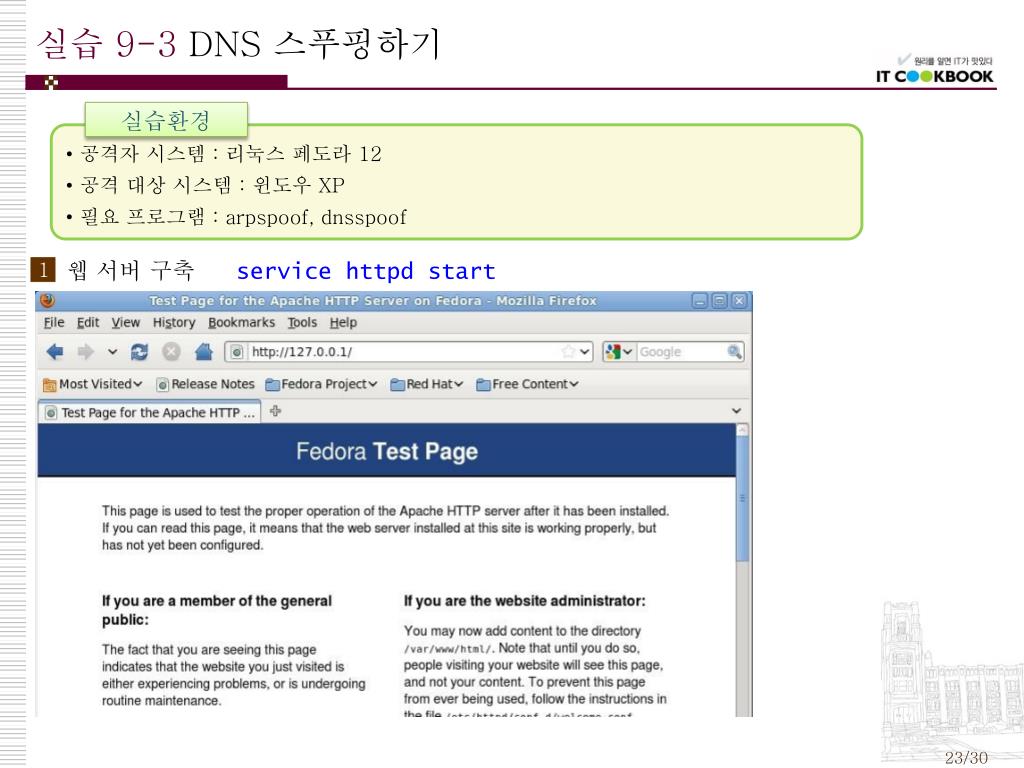Click the stop loading icon
The height and width of the screenshot is (768, 1024).
[x=171, y=352]
